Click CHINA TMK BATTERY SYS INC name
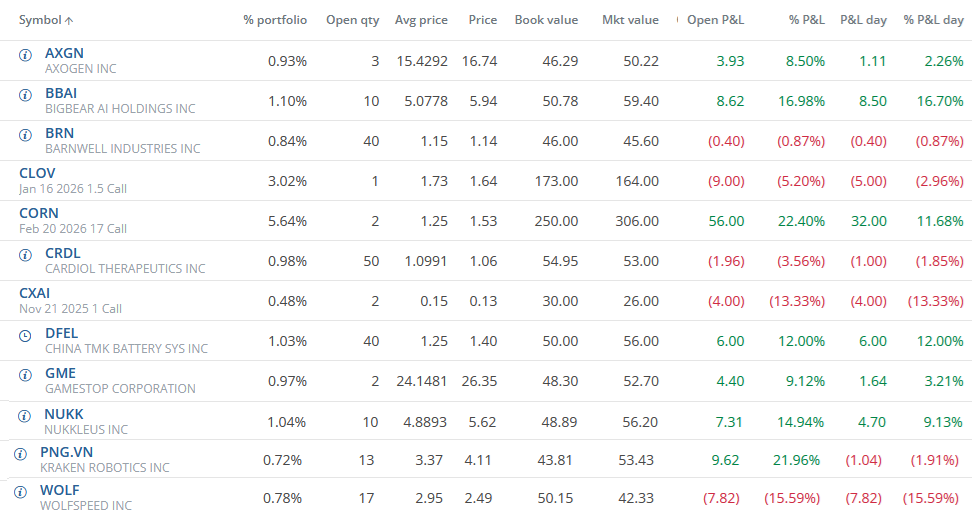 coord(126,349)
